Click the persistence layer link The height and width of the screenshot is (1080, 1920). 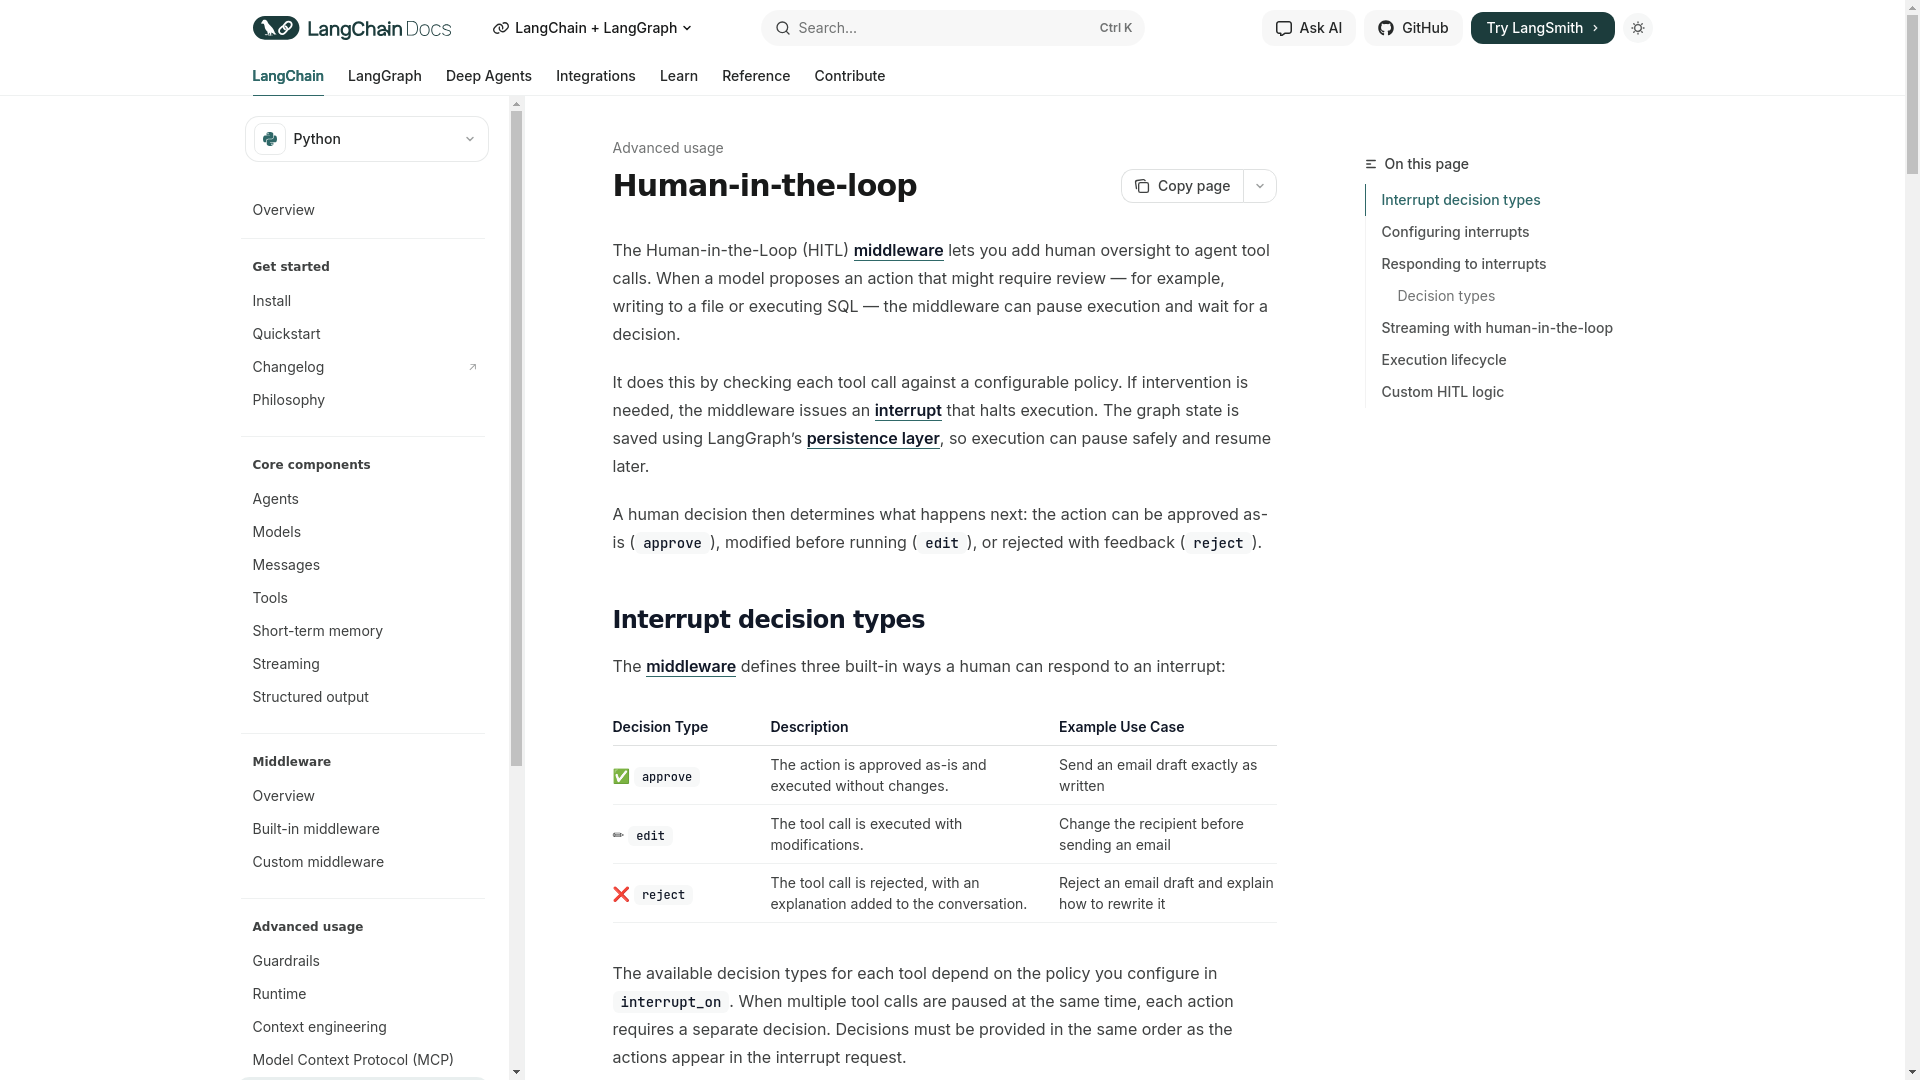[x=873, y=439]
